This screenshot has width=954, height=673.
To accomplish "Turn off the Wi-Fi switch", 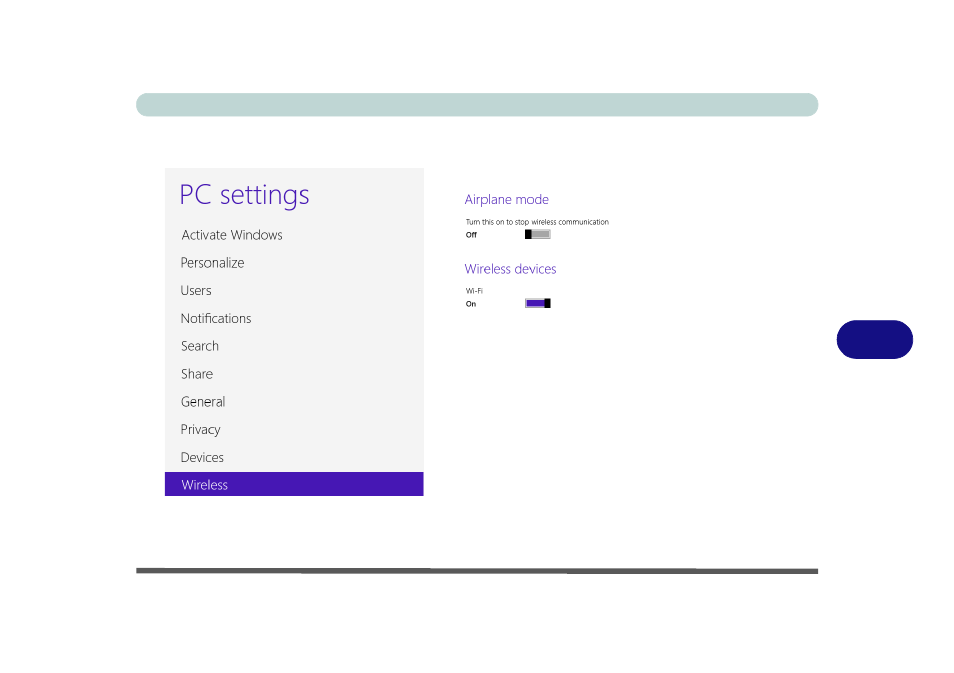I will pos(537,303).
